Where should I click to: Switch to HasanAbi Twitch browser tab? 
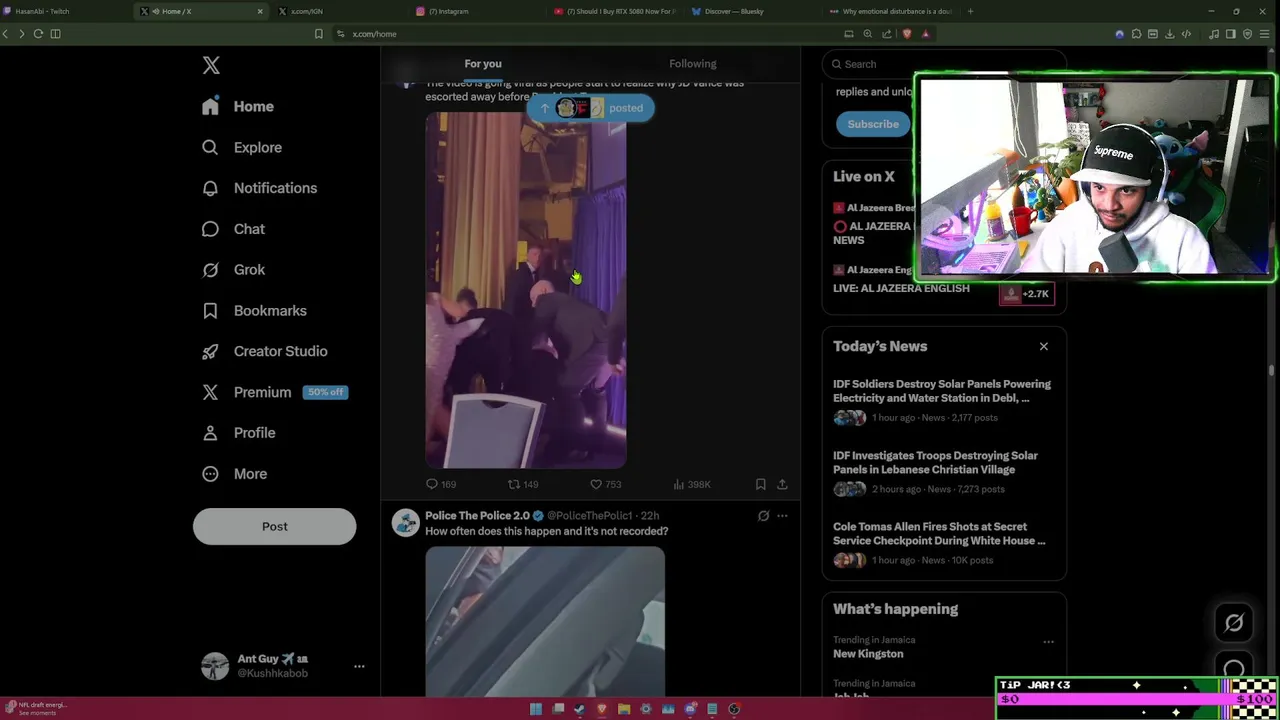pyautogui.click(x=66, y=11)
